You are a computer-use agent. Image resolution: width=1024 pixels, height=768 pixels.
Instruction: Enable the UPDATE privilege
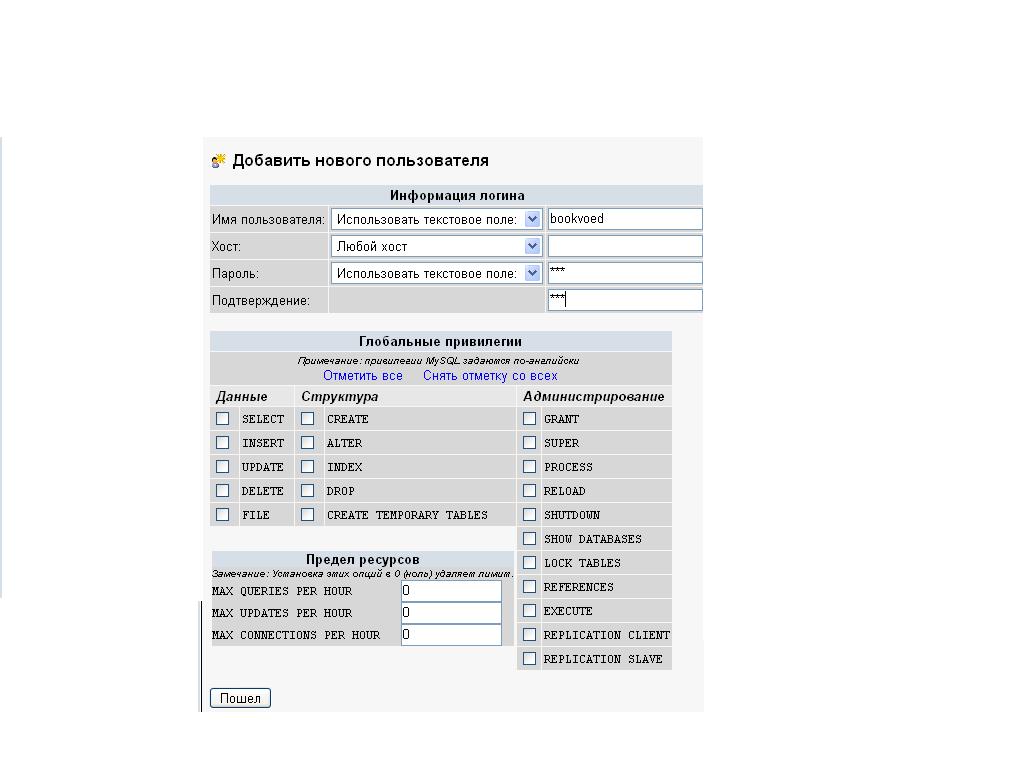223,467
